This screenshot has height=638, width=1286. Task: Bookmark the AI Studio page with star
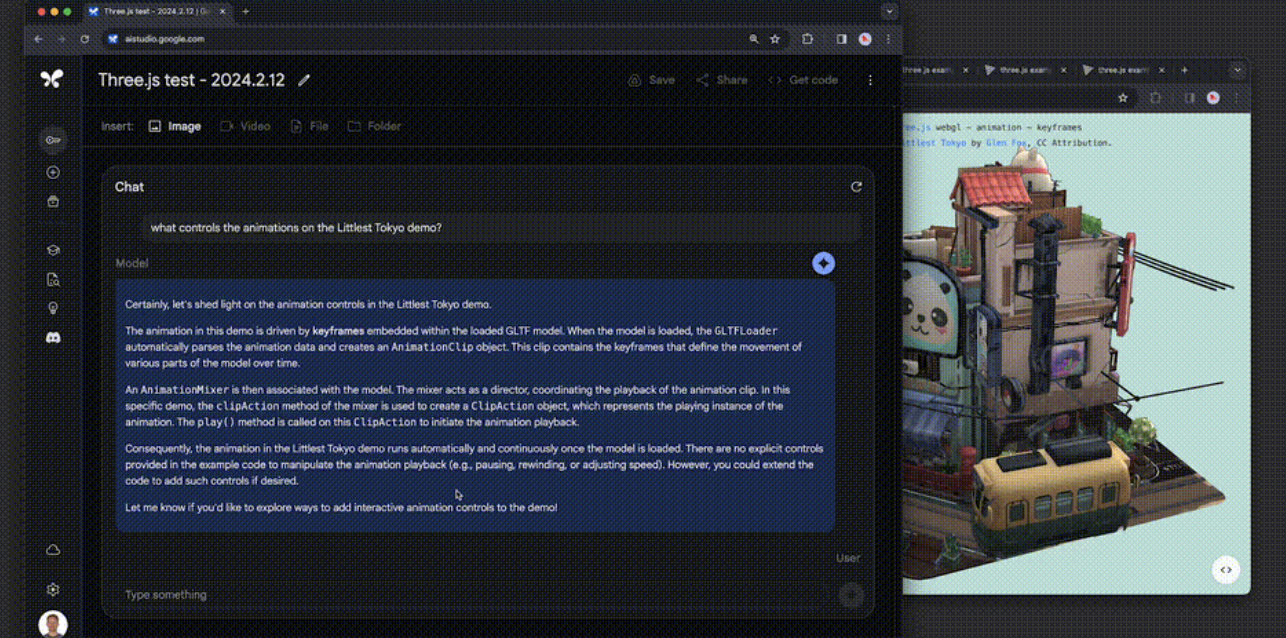[x=775, y=39]
